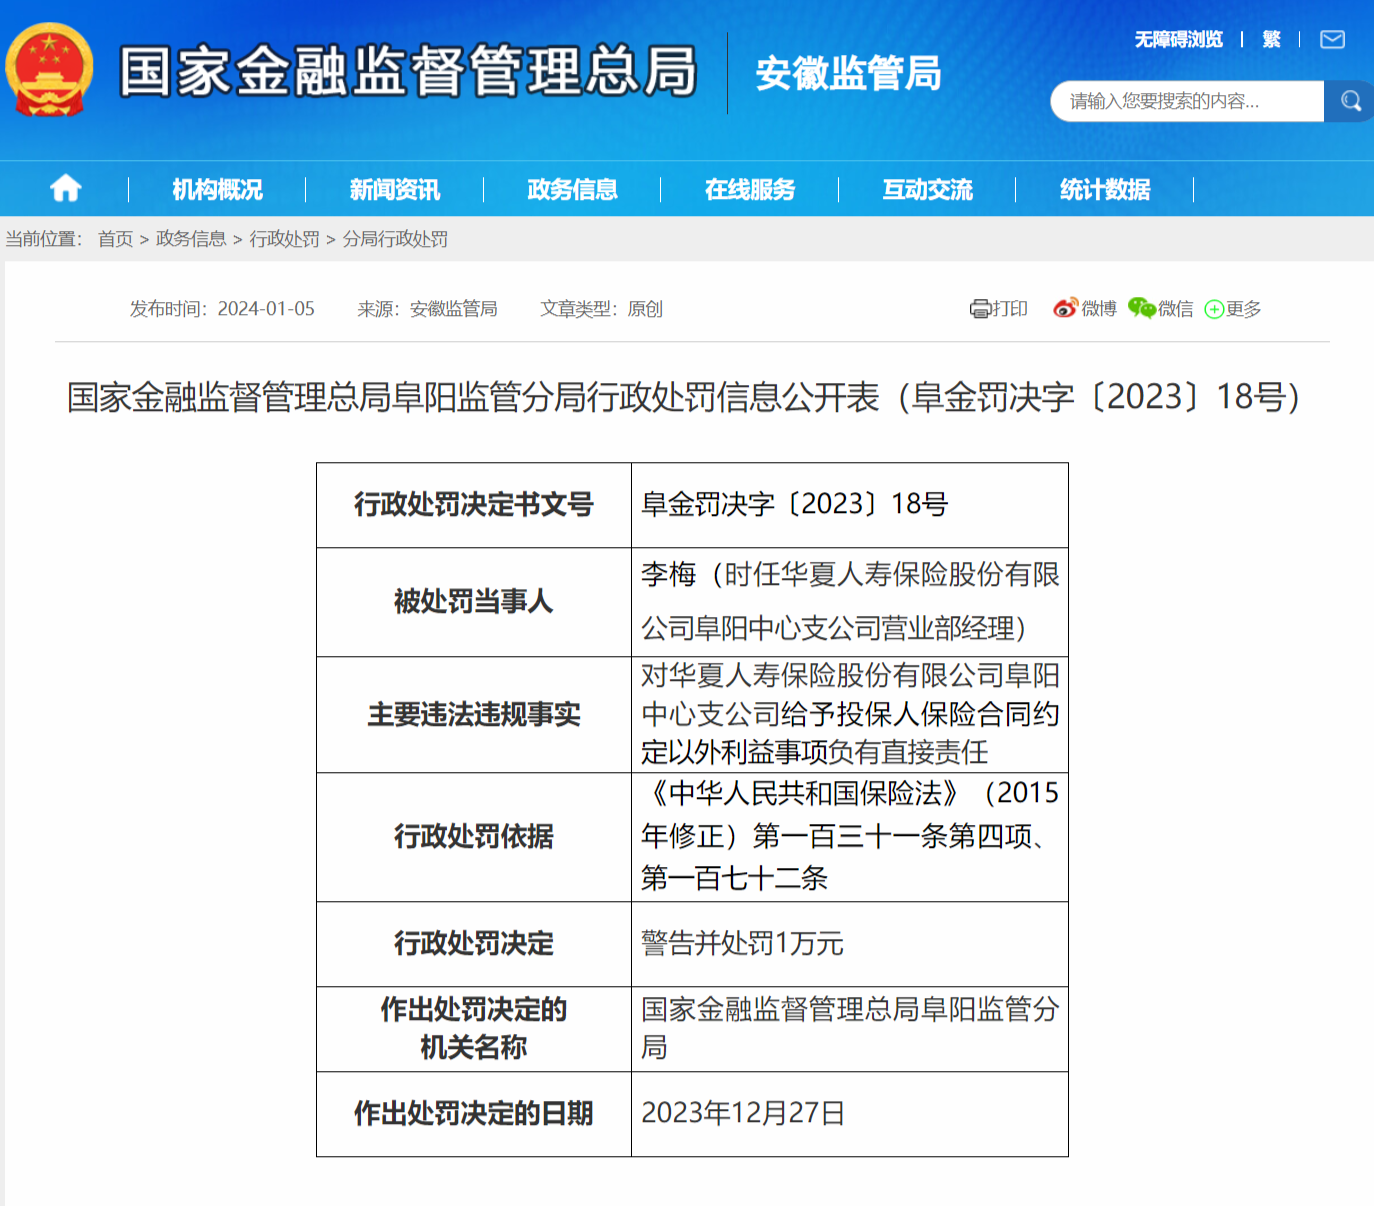Open the 机构概况 menu
This screenshot has height=1206, width=1374.
219,188
